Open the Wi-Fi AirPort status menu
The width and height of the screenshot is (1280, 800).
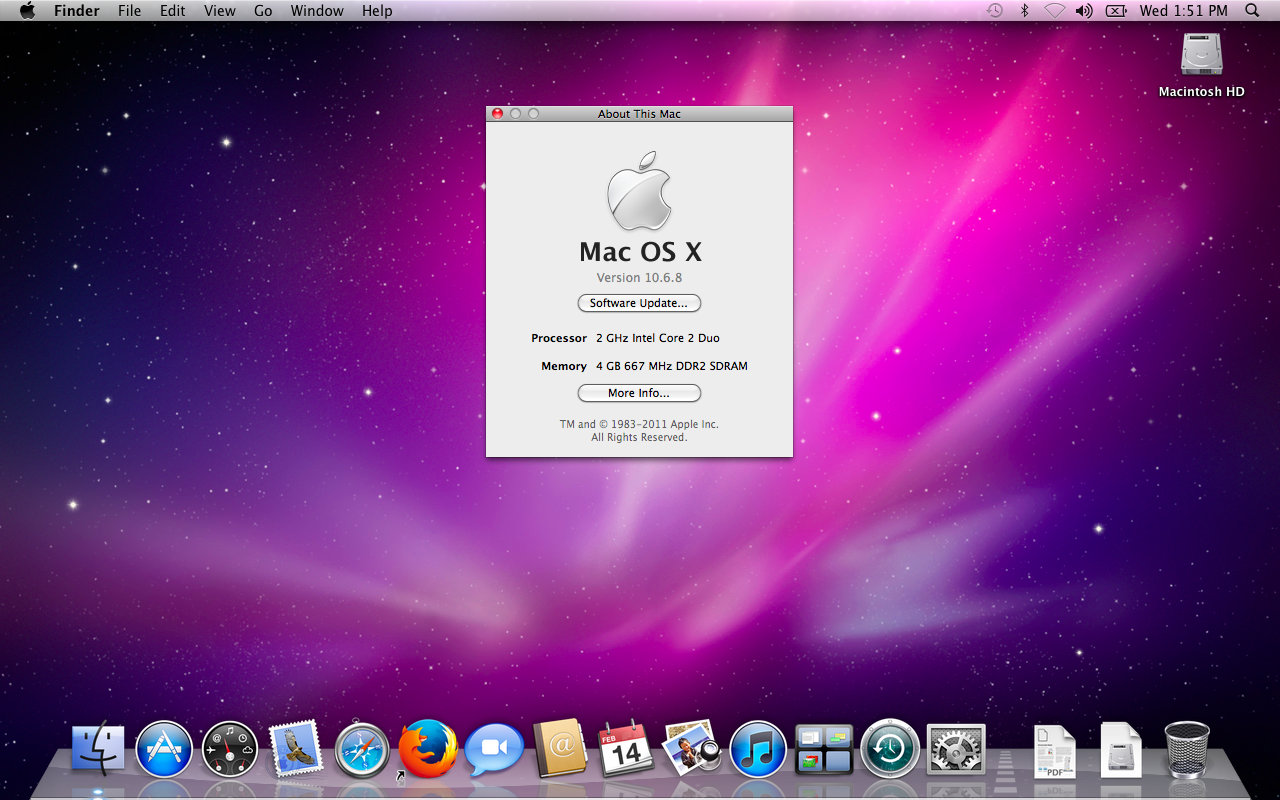(1054, 11)
